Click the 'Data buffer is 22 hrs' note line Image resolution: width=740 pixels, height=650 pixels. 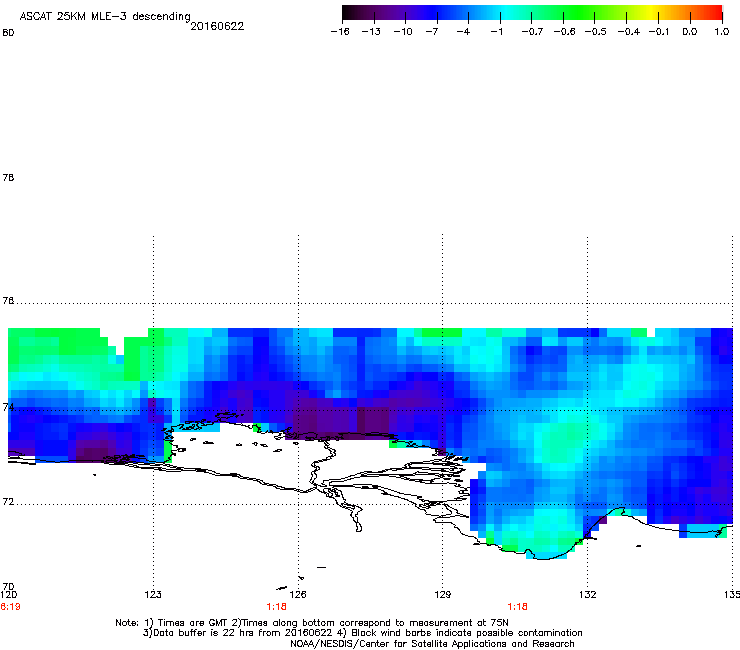click(362, 633)
